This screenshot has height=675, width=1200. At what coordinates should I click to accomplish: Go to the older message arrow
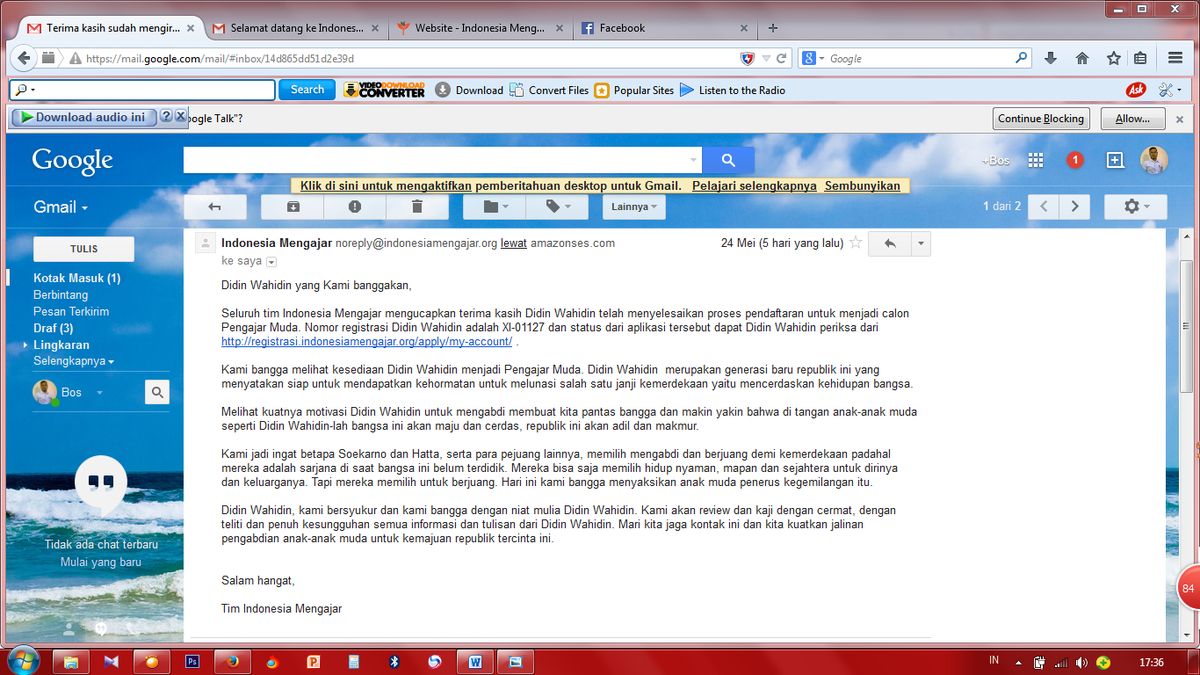point(1075,207)
